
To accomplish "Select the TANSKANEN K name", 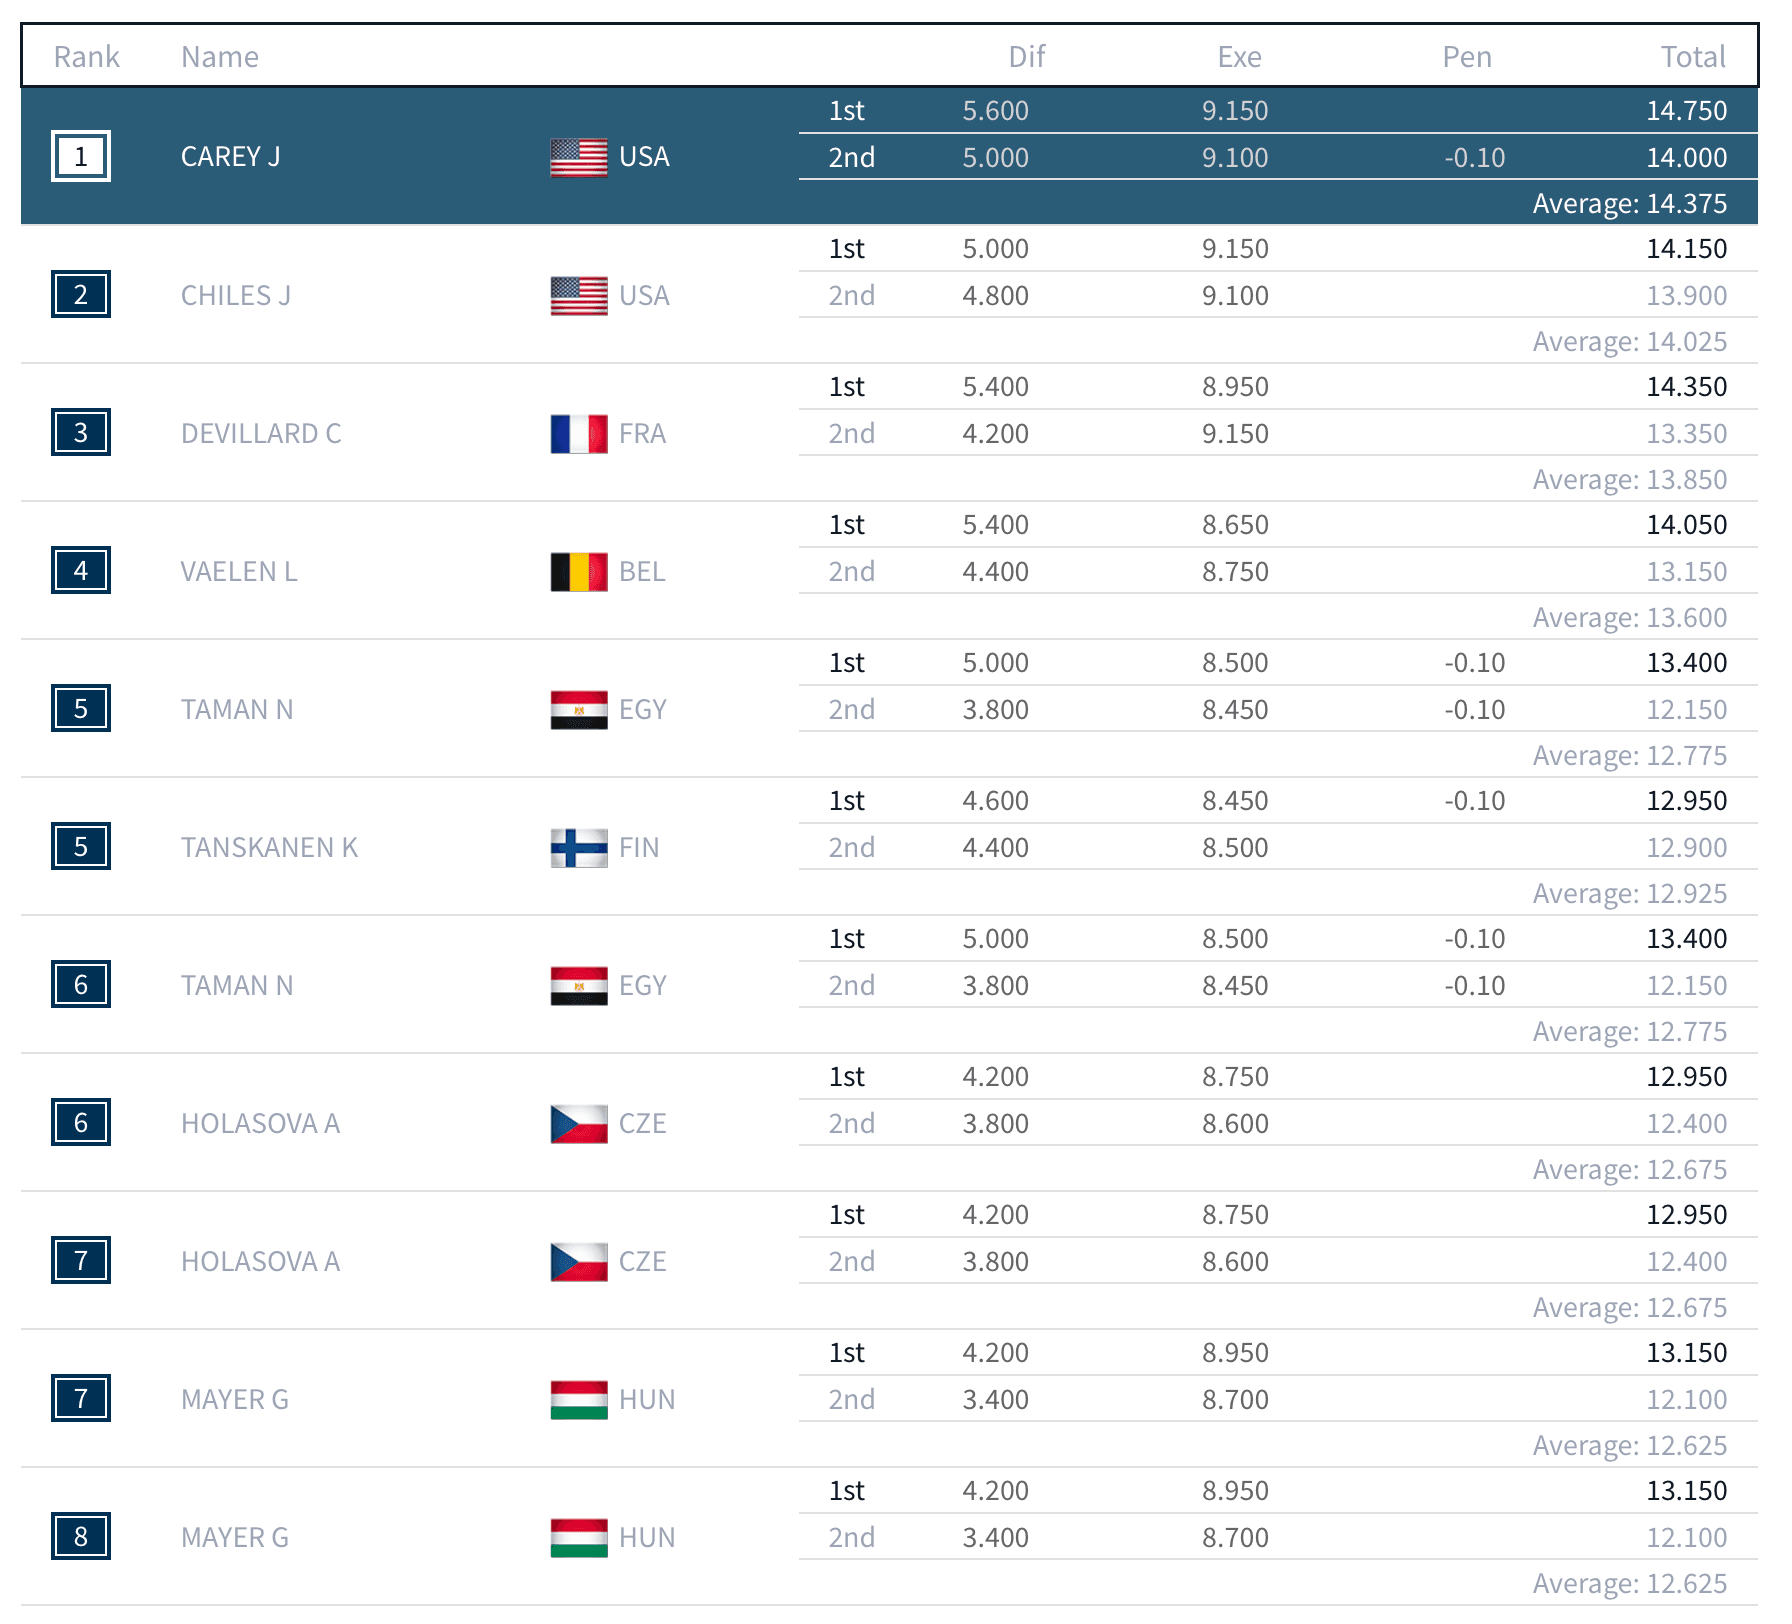I will click(x=268, y=848).
